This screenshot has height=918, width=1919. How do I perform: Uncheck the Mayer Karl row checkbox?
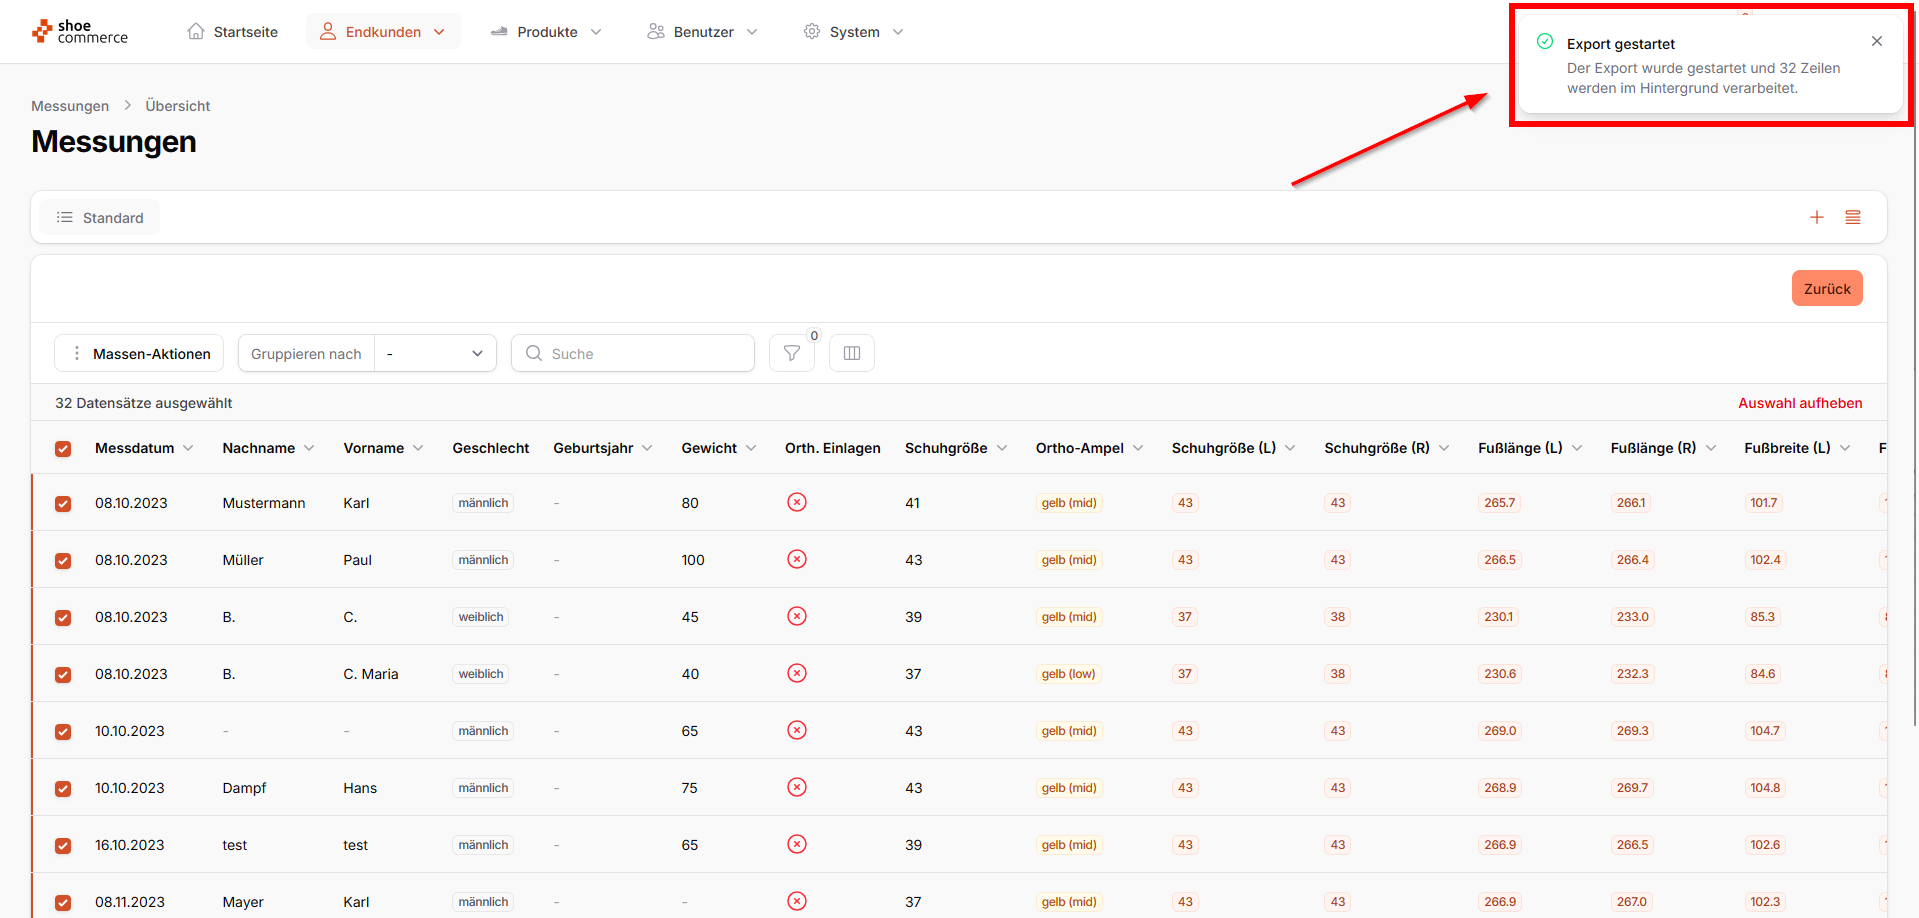click(63, 902)
